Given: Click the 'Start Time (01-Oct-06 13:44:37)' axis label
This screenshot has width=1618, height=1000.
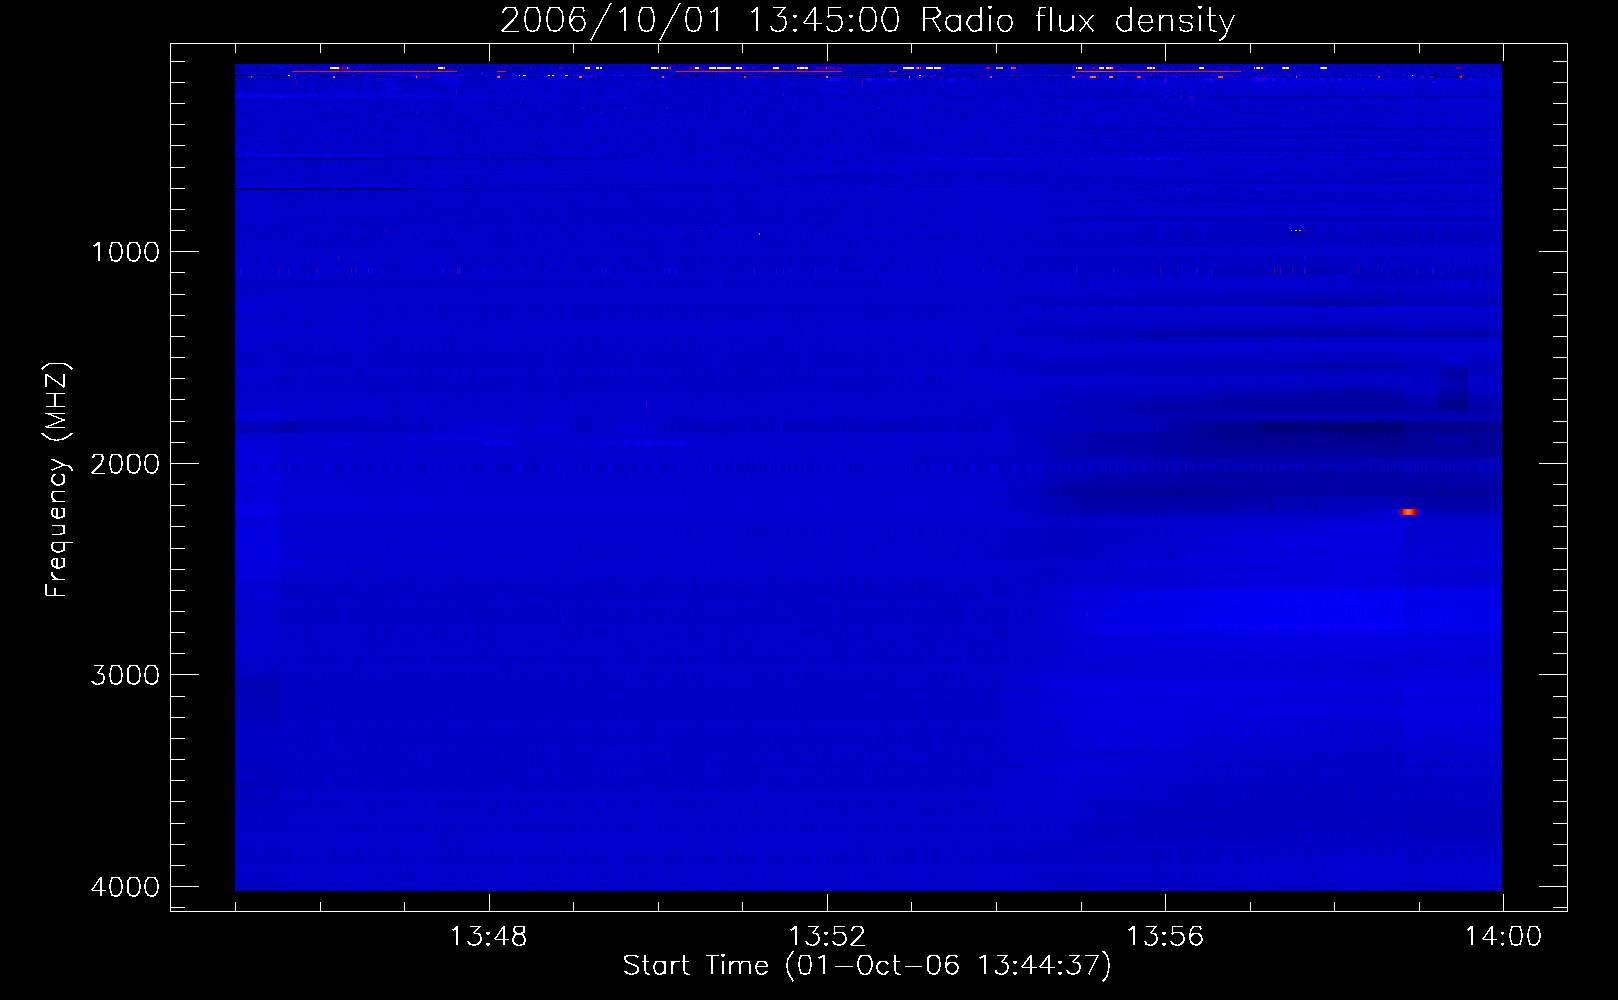Looking at the screenshot, I should [x=867, y=966].
